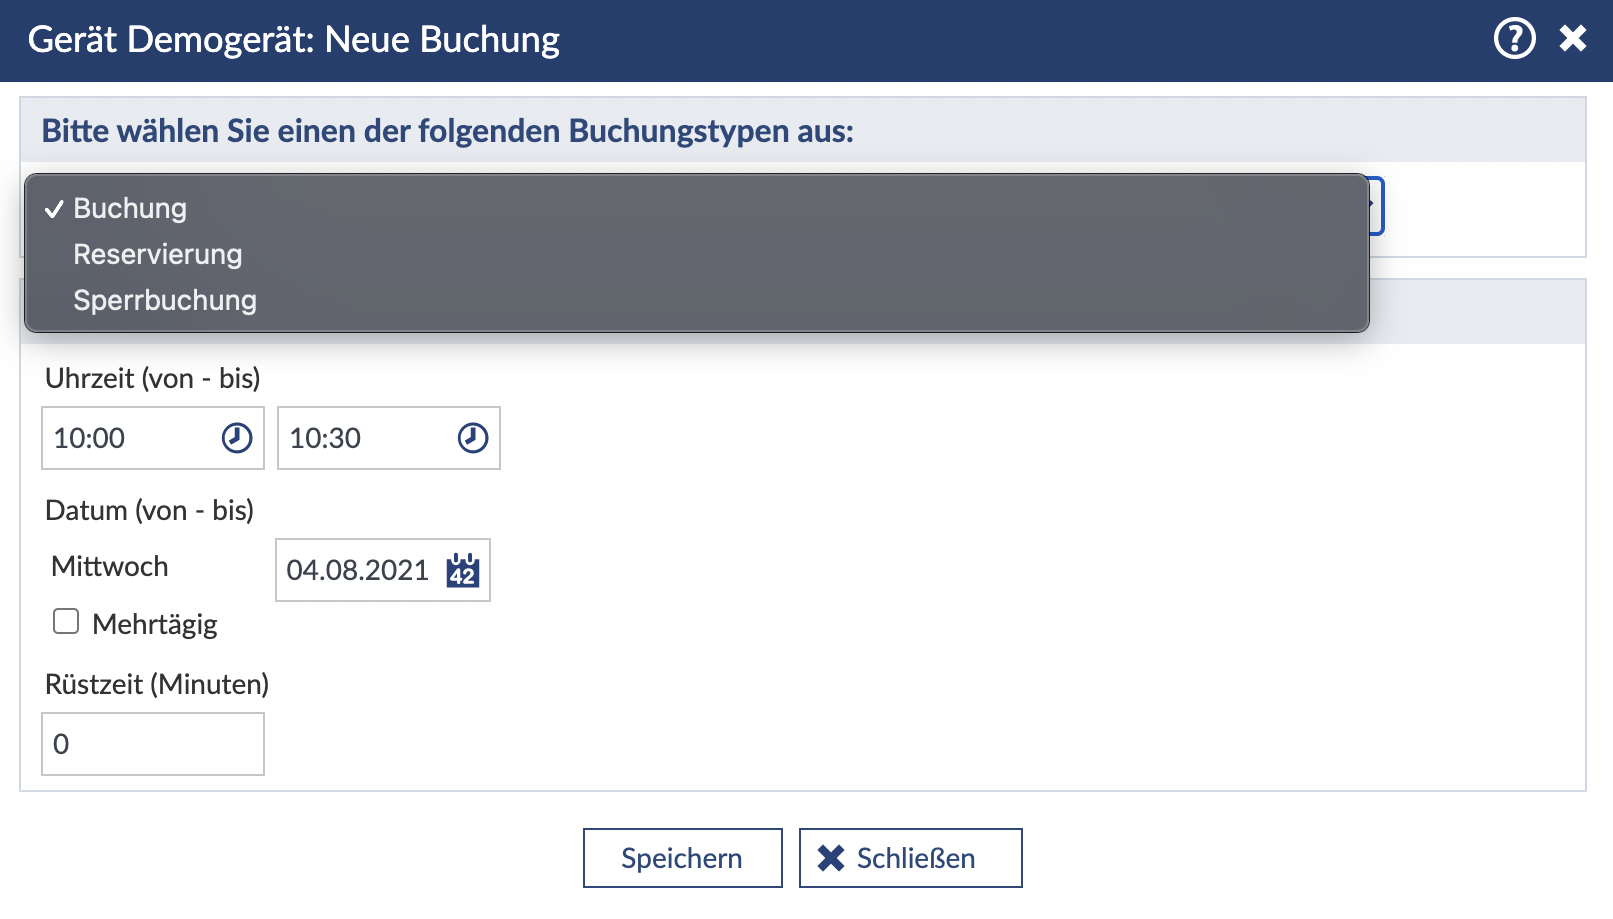The width and height of the screenshot is (1613, 919).
Task: Focus the start time field showing 10:00
Action: click(130, 438)
